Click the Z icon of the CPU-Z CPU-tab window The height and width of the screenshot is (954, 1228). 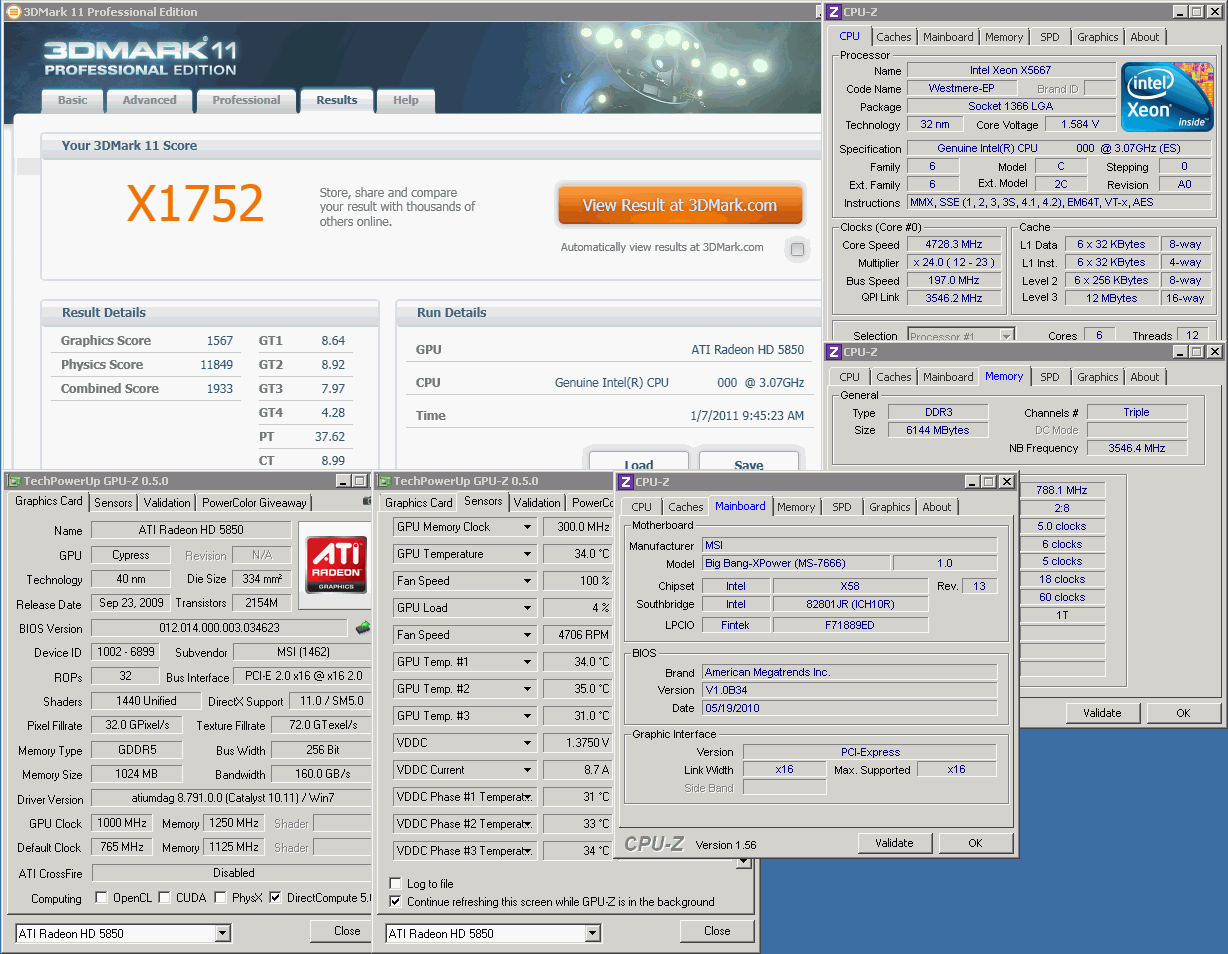click(834, 12)
